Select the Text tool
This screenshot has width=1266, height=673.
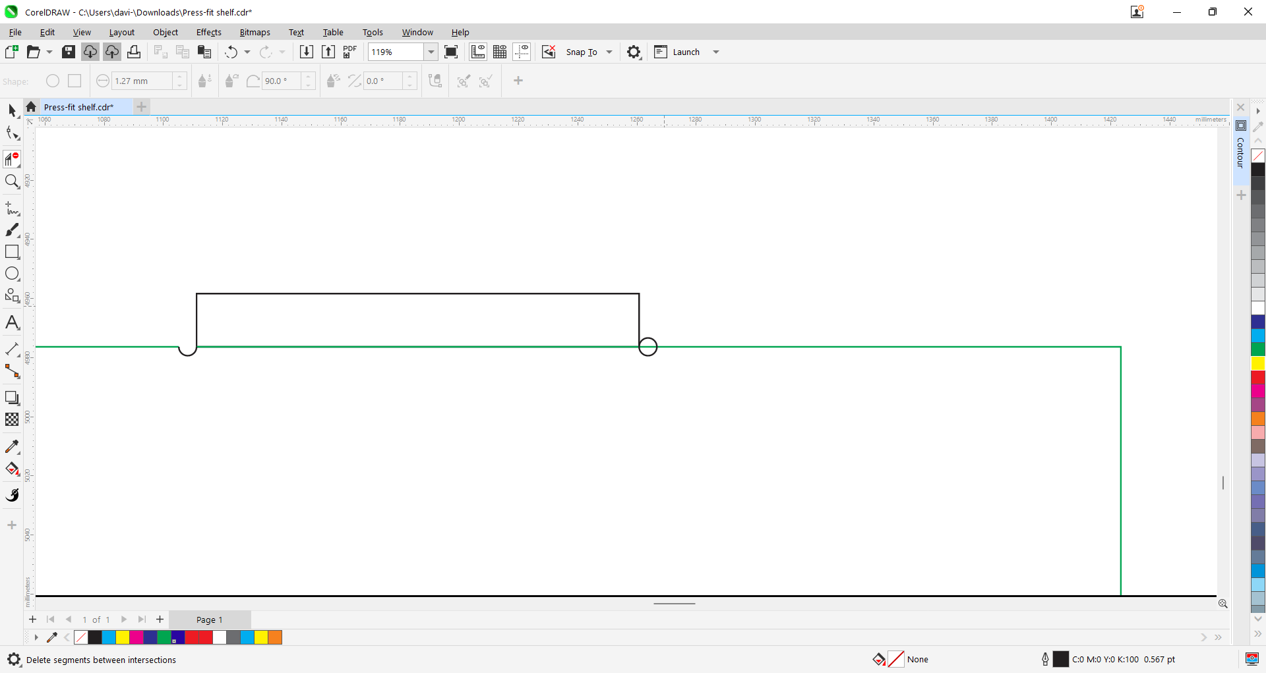(12, 322)
